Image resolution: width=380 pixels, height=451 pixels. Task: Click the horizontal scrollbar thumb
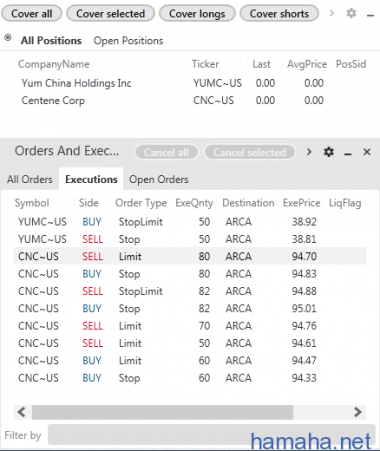(162, 412)
